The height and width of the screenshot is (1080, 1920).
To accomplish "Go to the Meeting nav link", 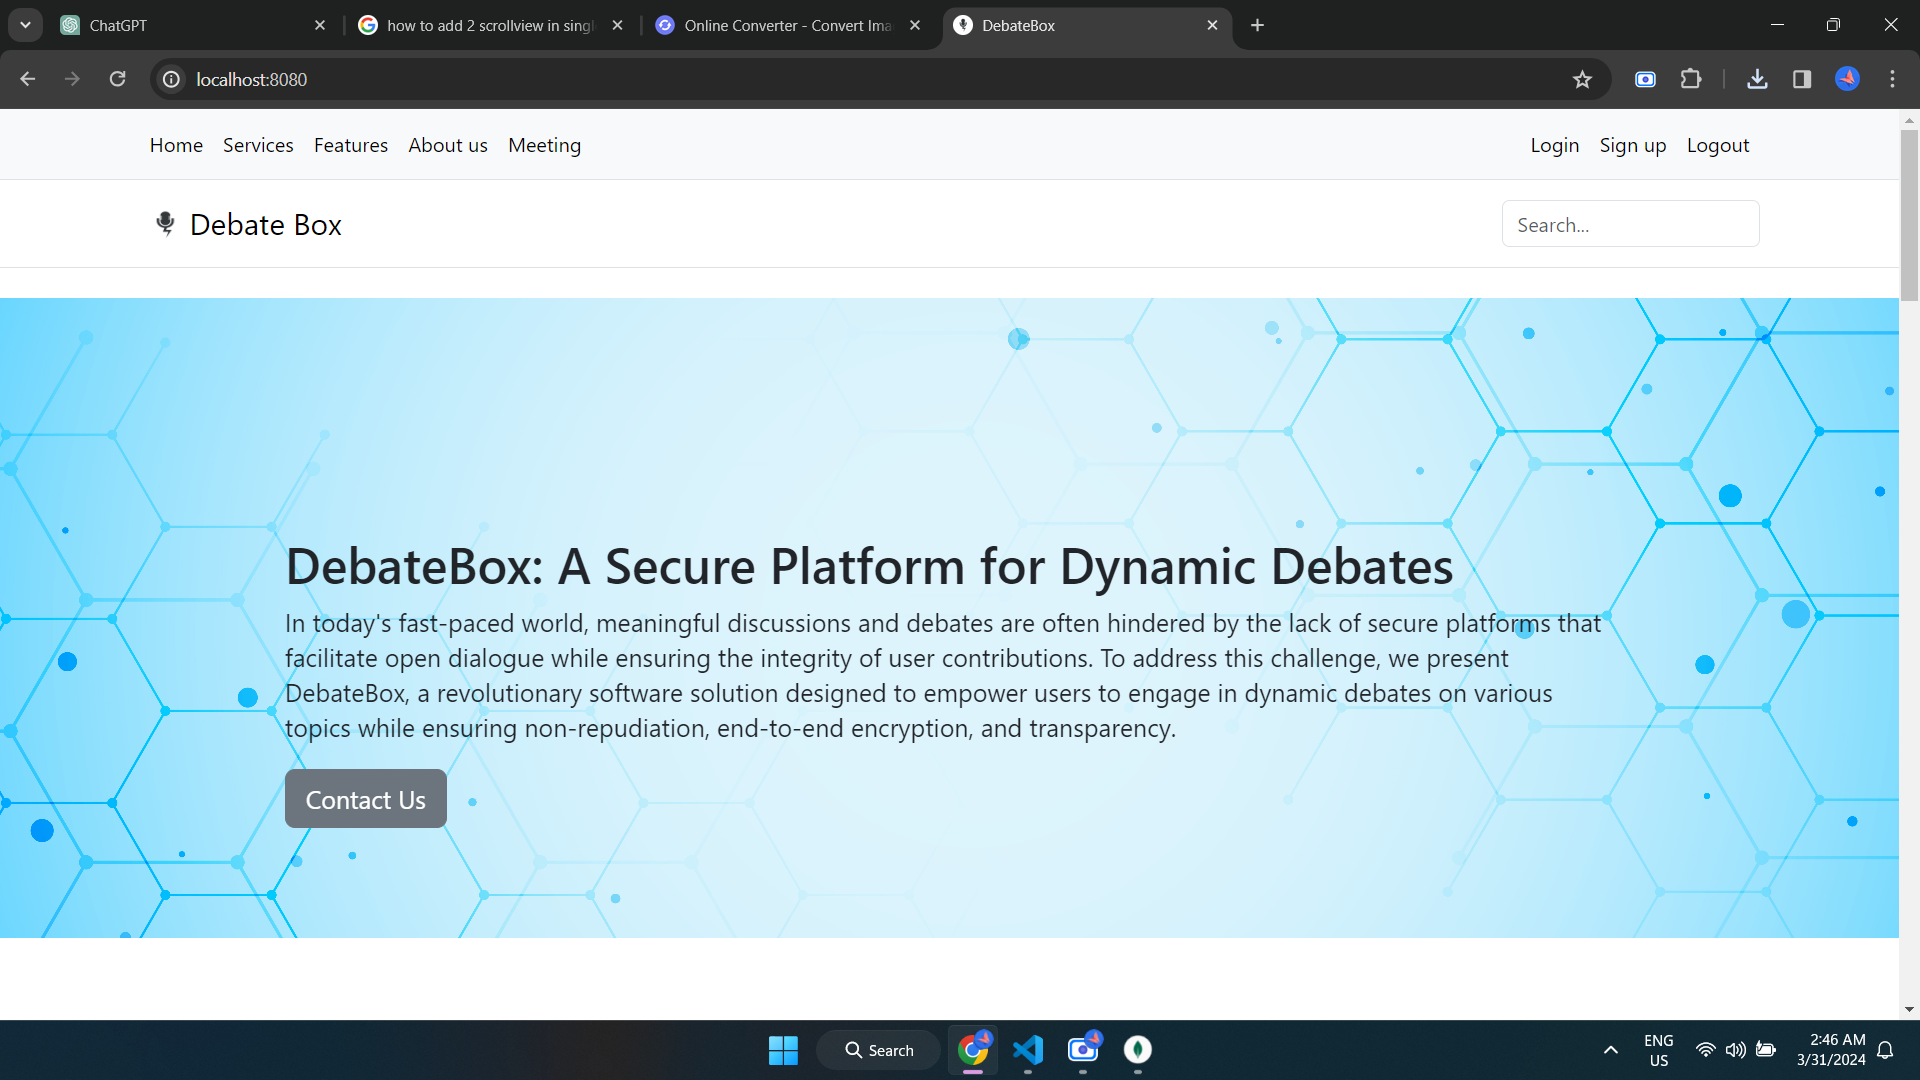I will tap(544, 145).
